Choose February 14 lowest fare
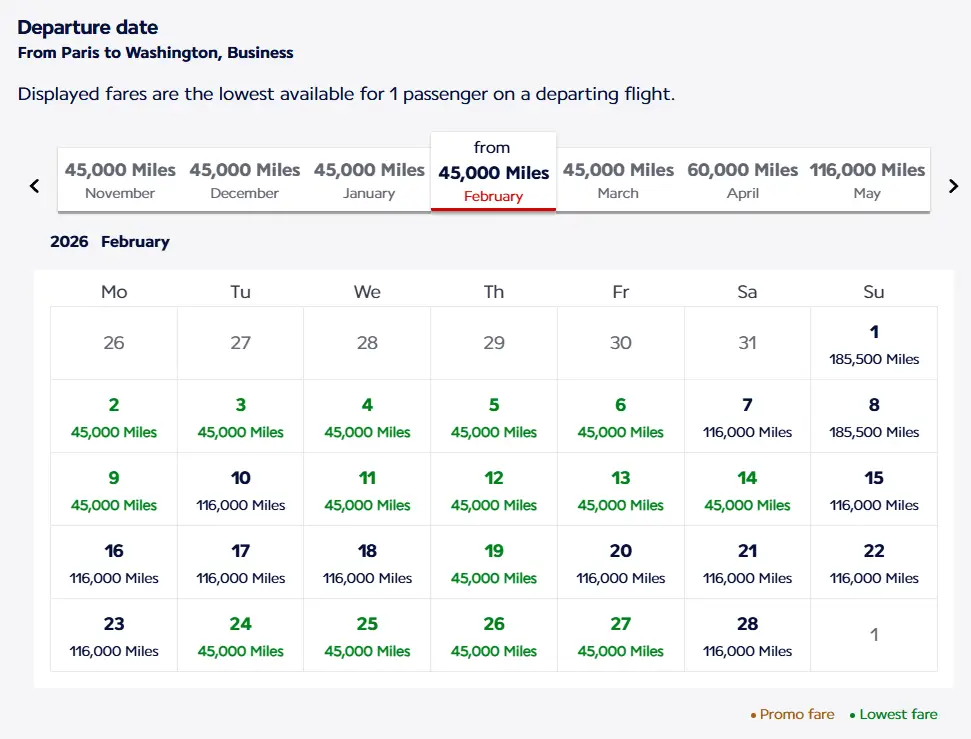Viewport: 971px width, 739px height. pos(747,490)
